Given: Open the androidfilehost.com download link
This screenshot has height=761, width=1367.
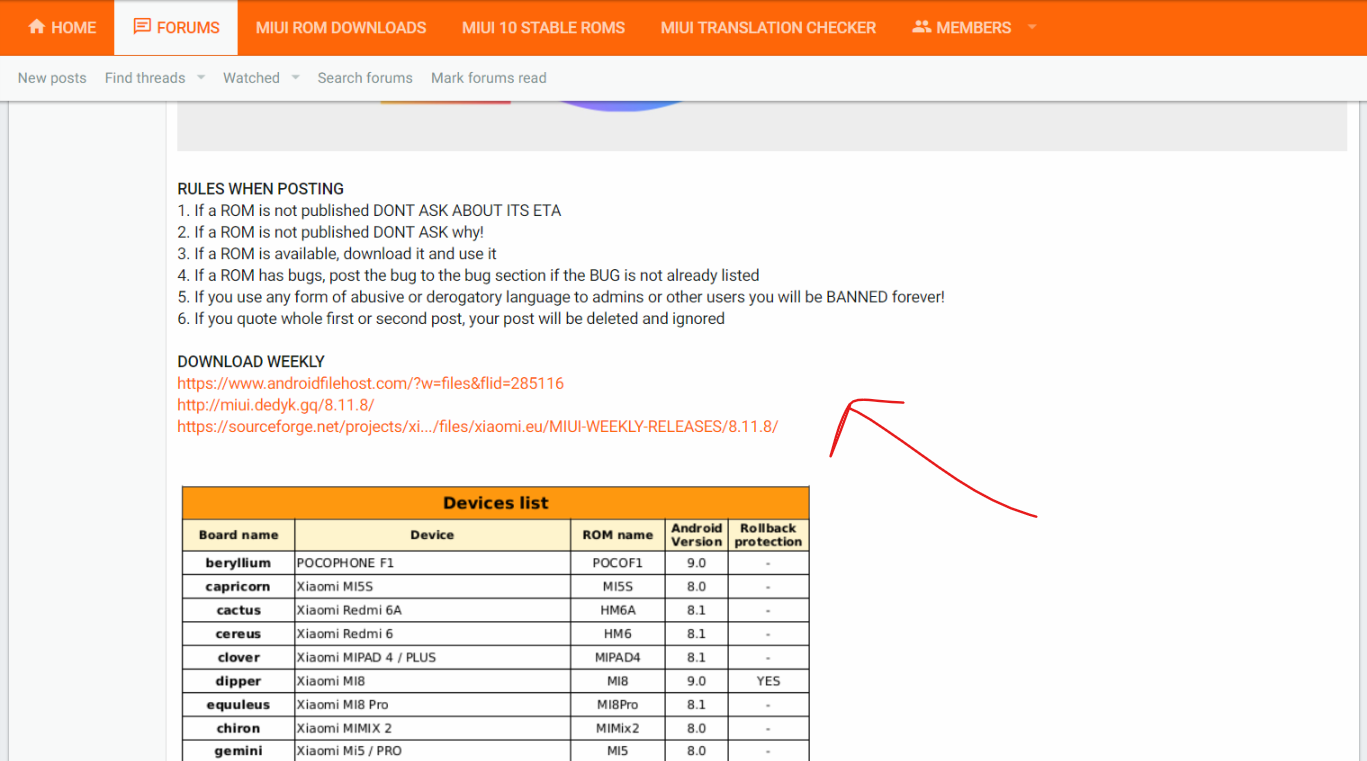Looking at the screenshot, I should [x=371, y=383].
